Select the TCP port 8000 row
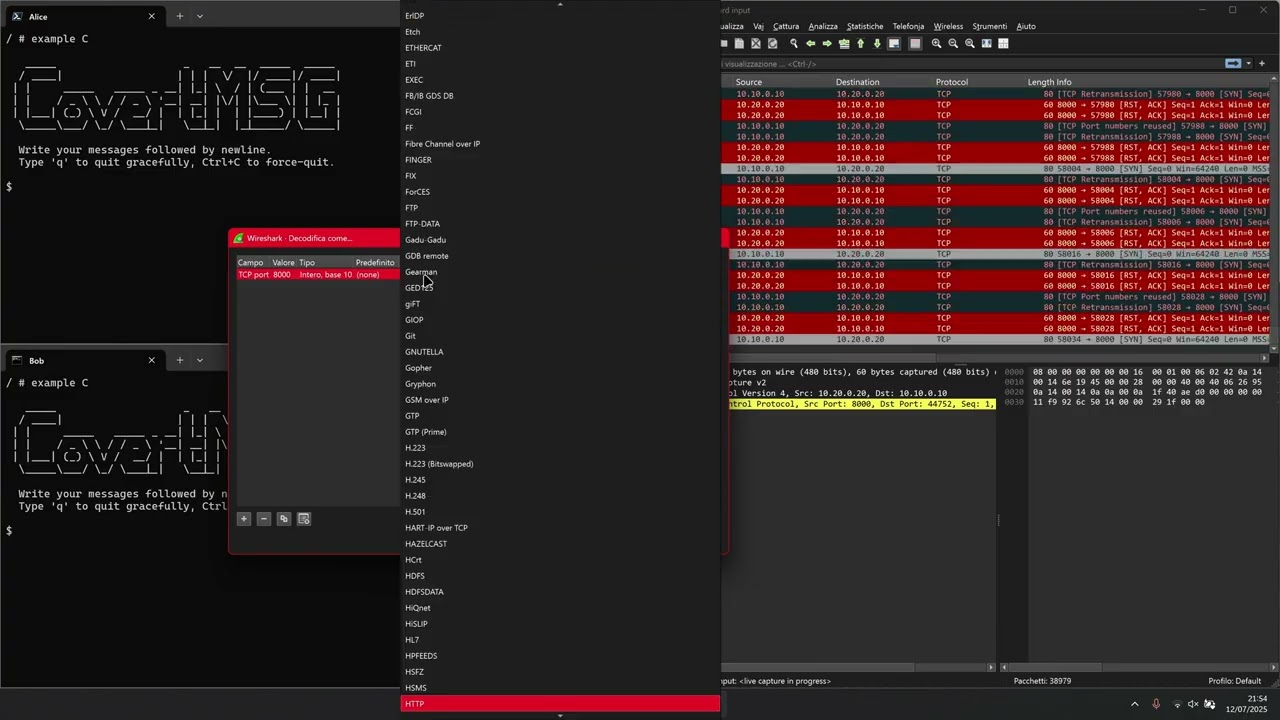 tap(317, 275)
